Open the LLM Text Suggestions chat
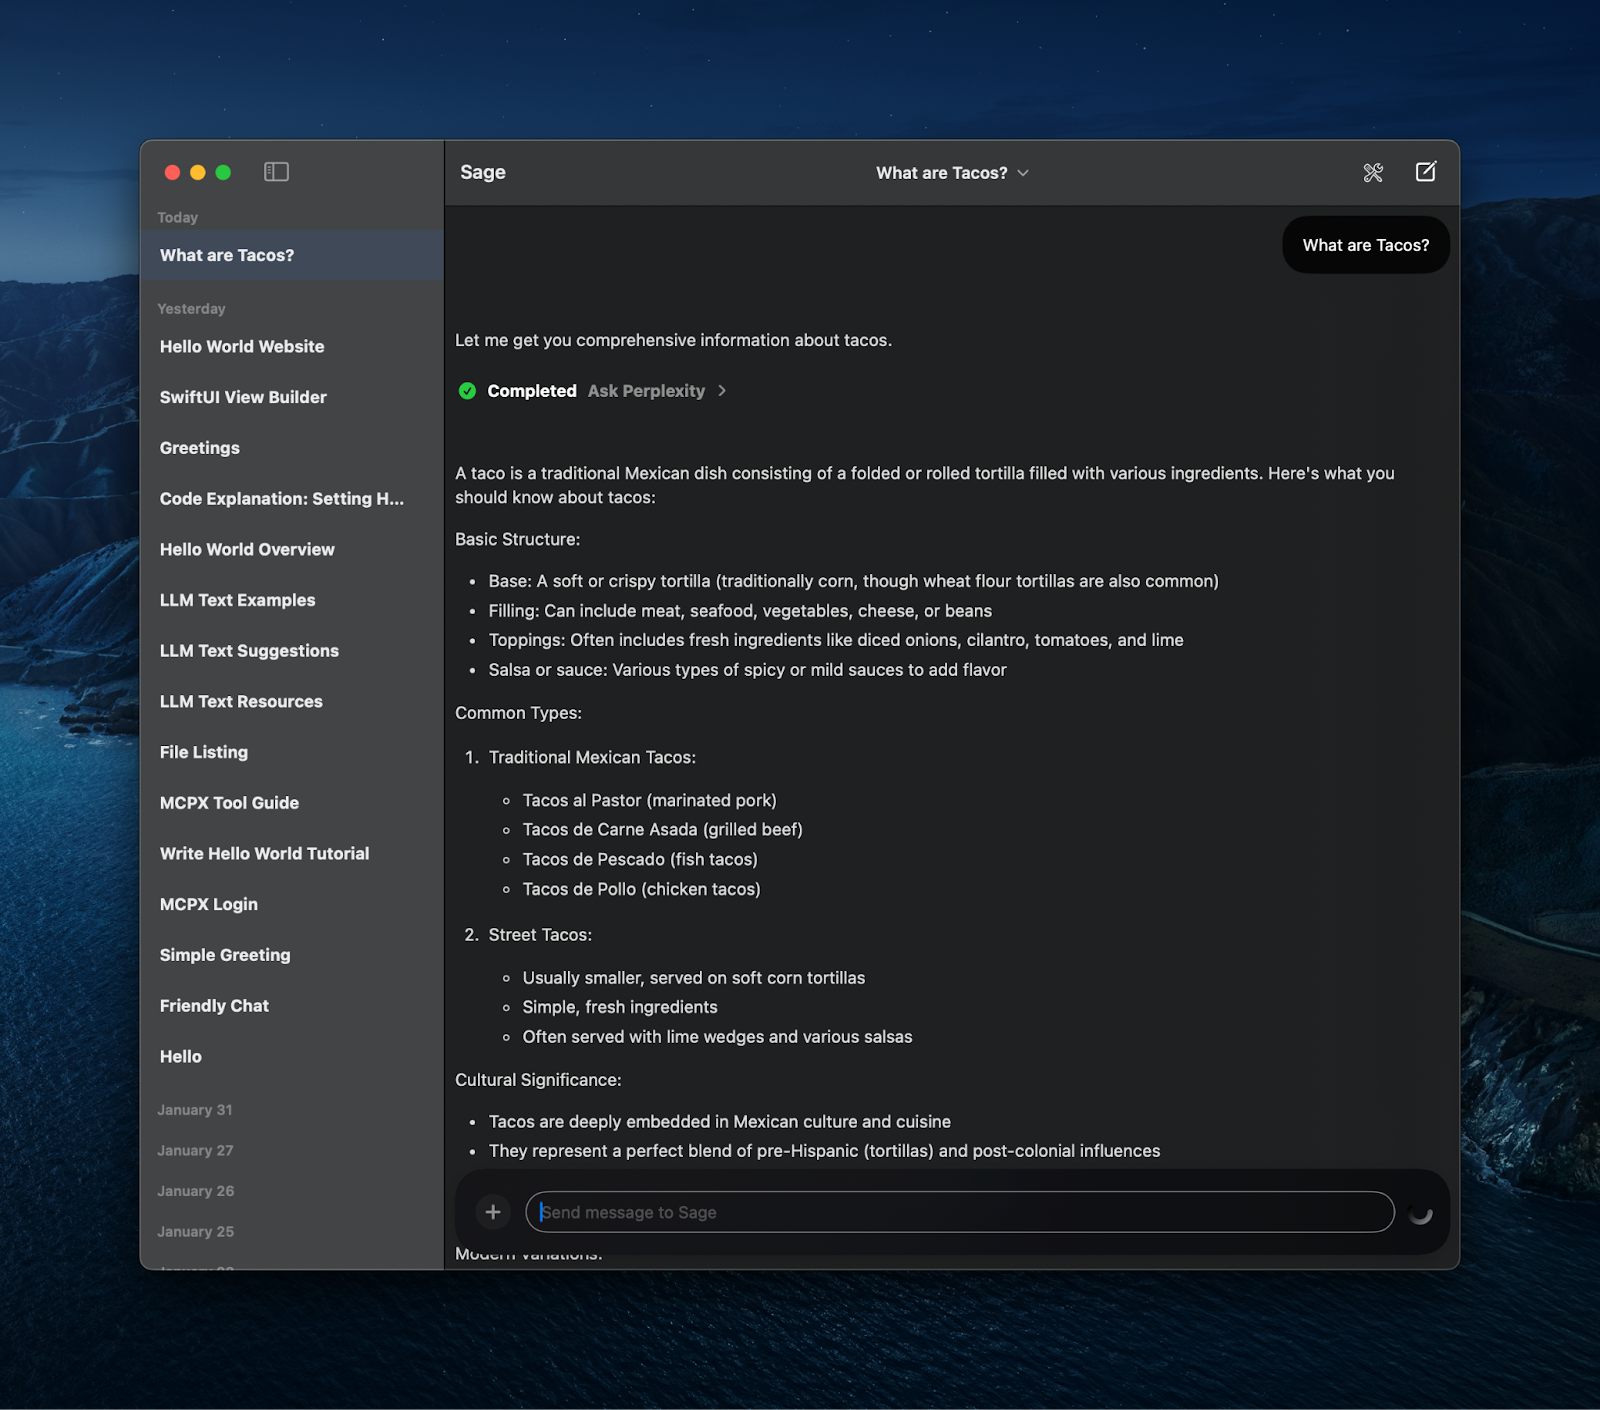 (292, 651)
